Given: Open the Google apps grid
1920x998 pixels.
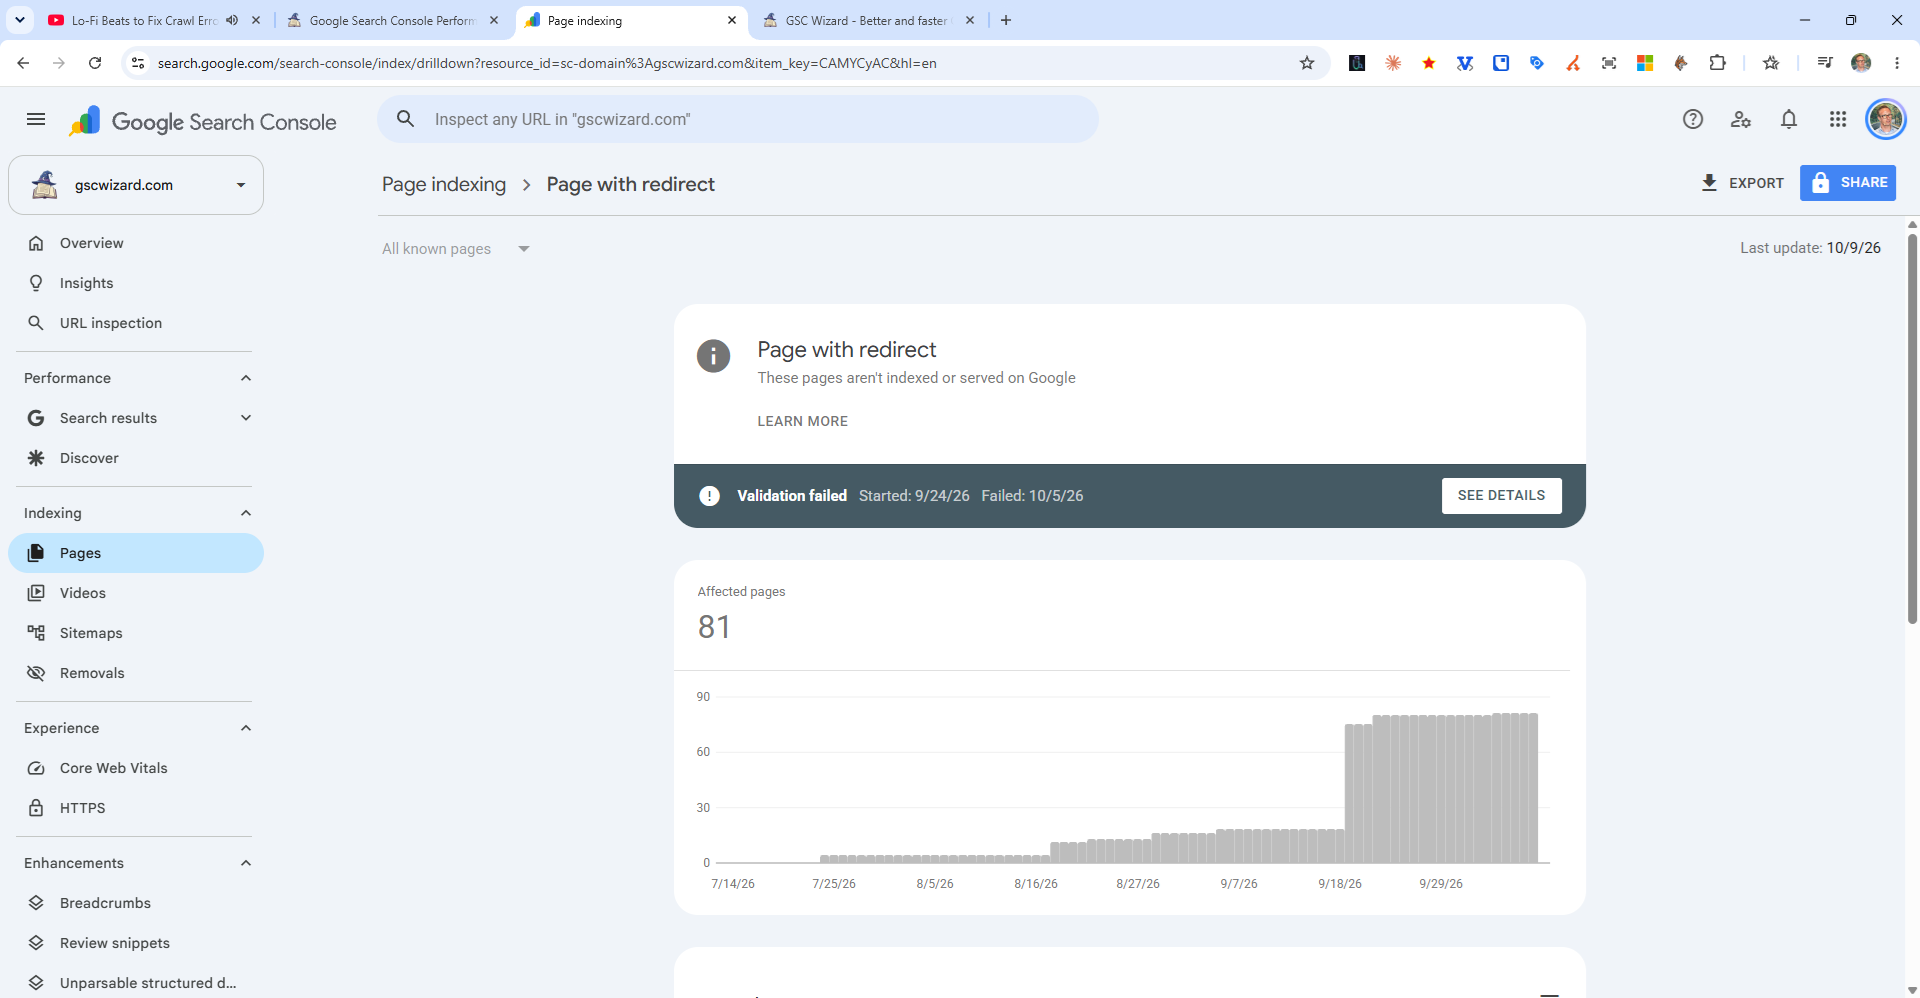Looking at the screenshot, I should (1838, 120).
